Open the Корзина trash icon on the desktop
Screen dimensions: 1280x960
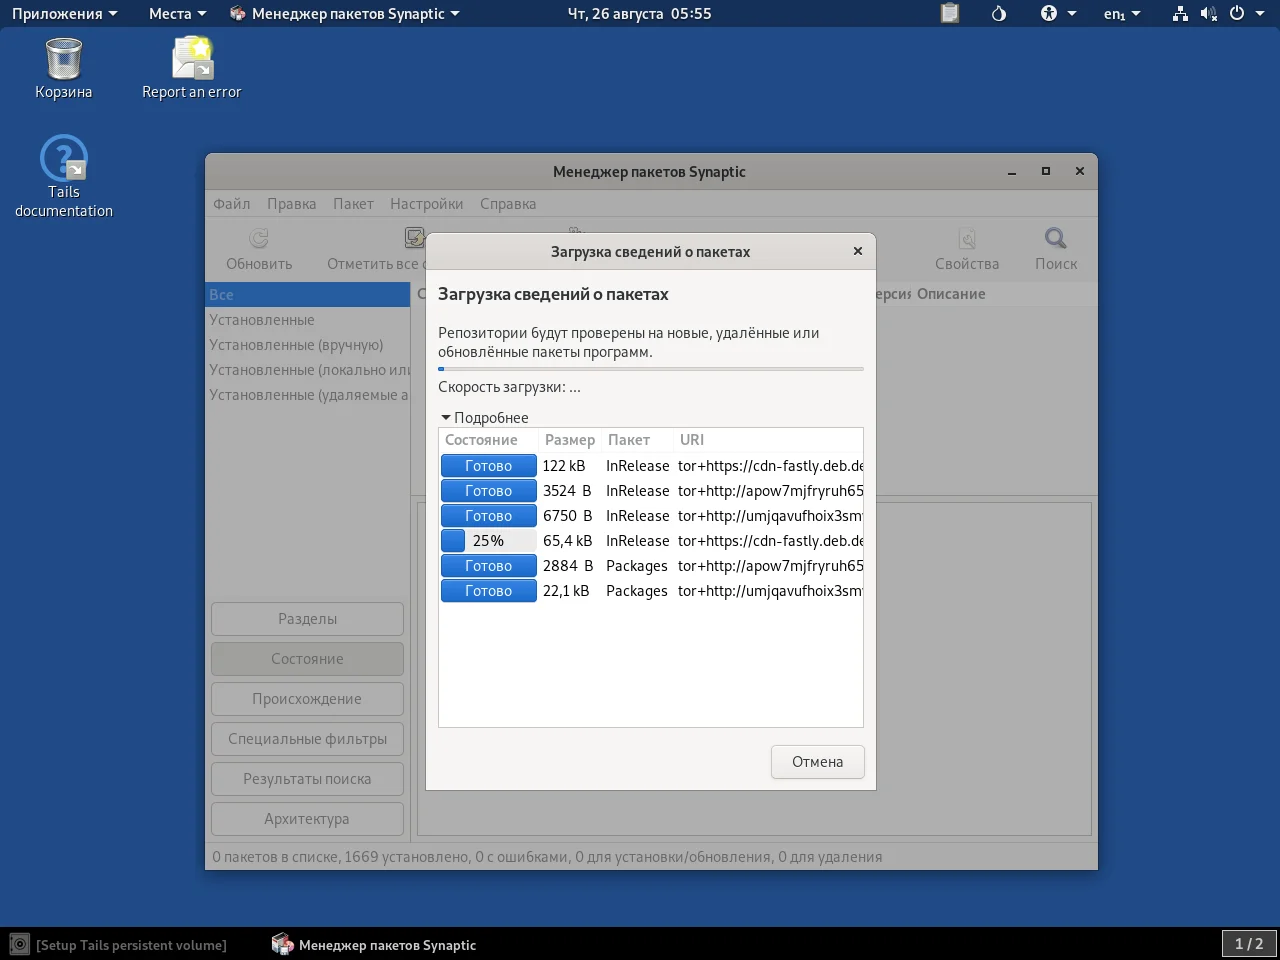click(x=63, y=59)
